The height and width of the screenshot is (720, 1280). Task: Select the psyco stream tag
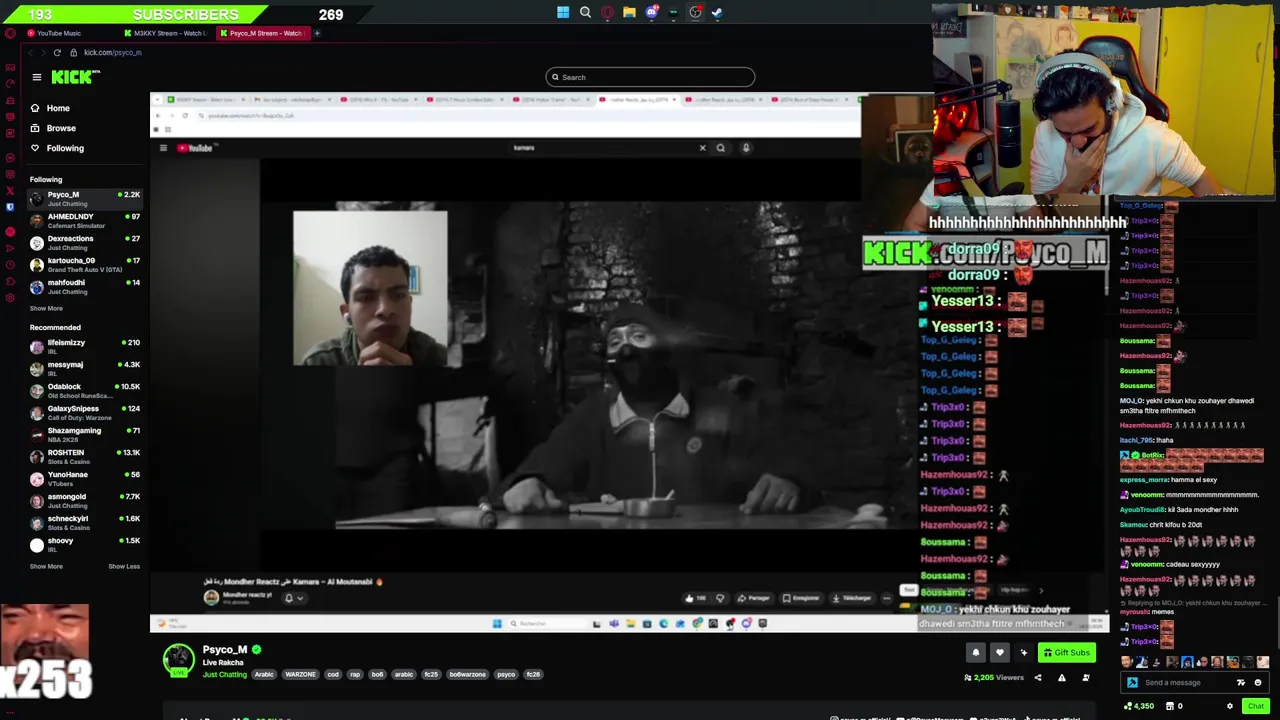click(506, 674)
